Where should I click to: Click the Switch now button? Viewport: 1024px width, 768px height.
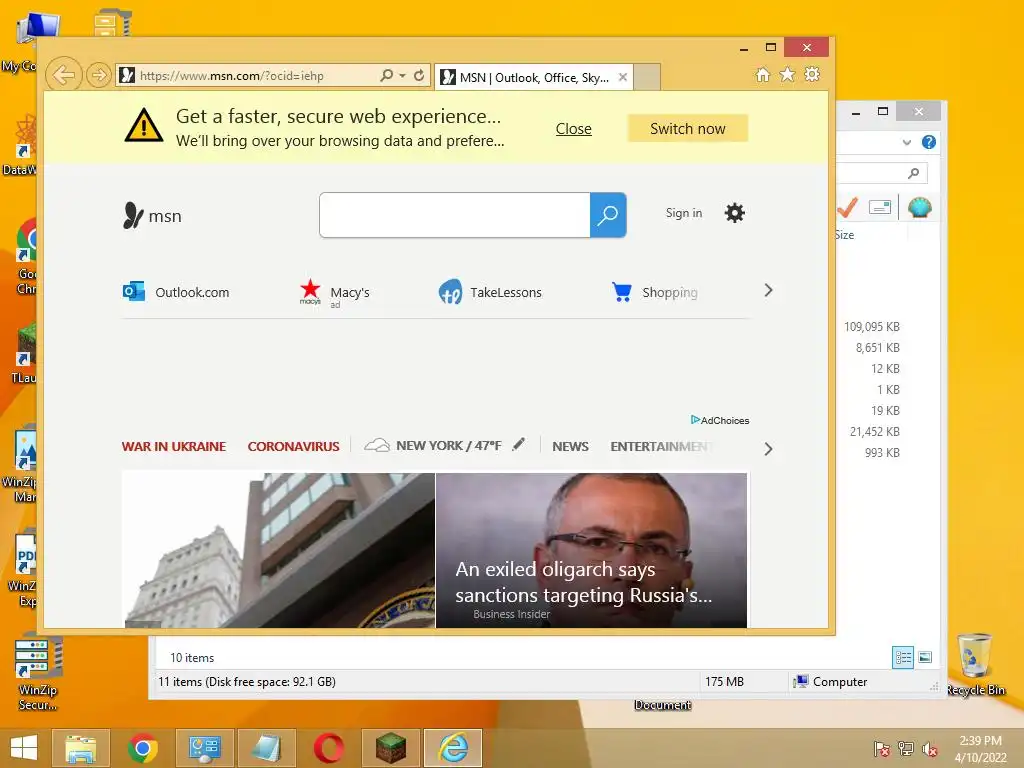click(688, 129)
